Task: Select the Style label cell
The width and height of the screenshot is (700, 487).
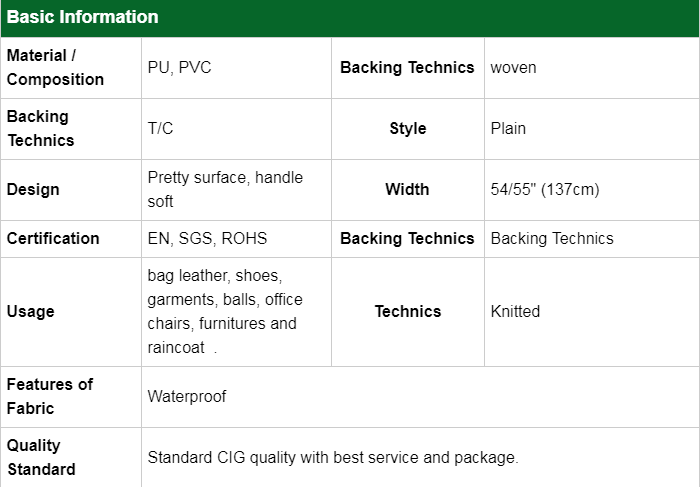Action: (x=407, y=129)
